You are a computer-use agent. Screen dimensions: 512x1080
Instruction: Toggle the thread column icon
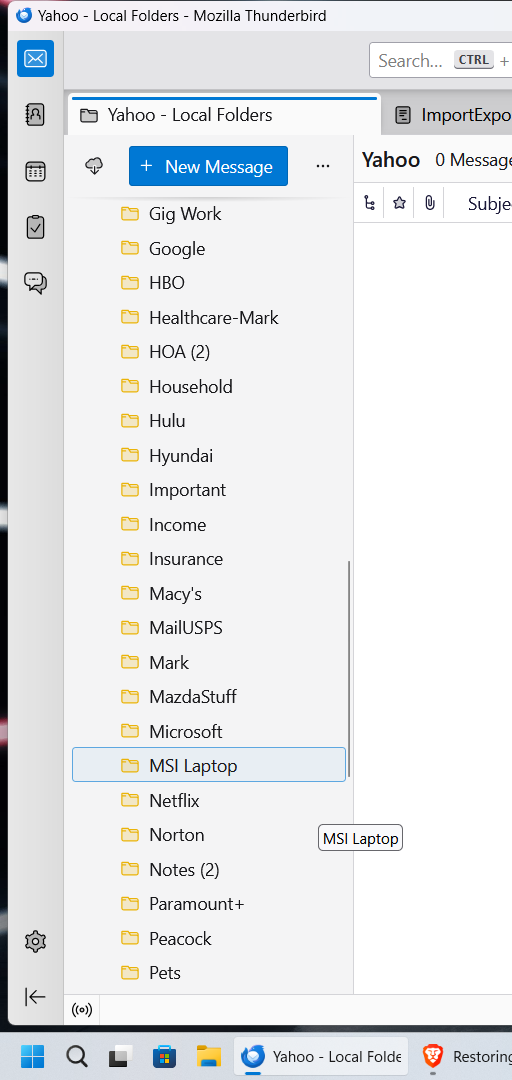click(370, 203)
